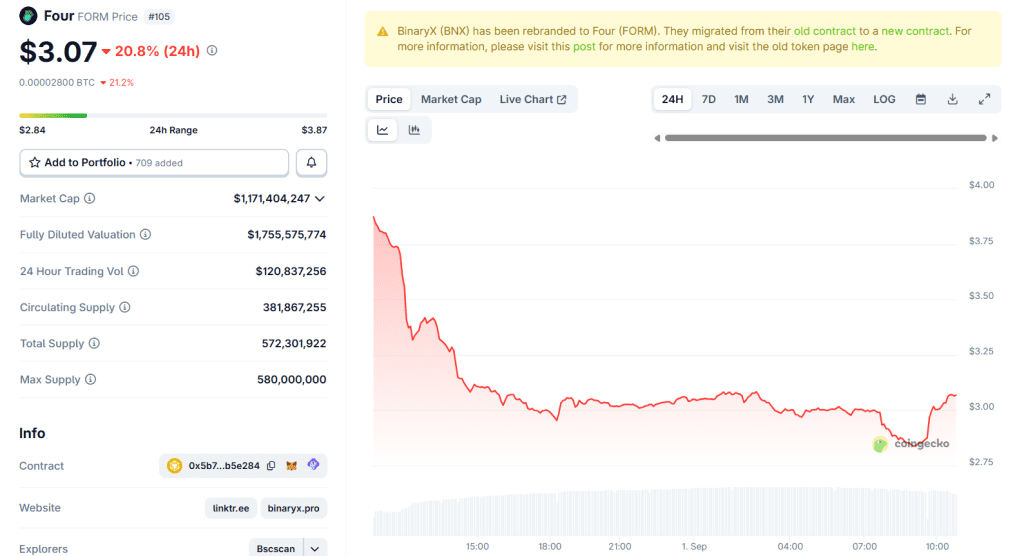Screen dimensions: 1024x556
Task: Select the Market Cap tab
Action: [x=451, y=99]
